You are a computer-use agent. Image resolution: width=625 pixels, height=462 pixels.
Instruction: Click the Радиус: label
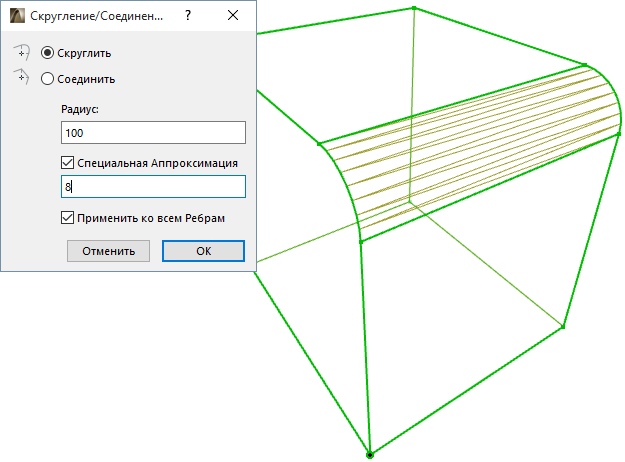pos(80,109)
